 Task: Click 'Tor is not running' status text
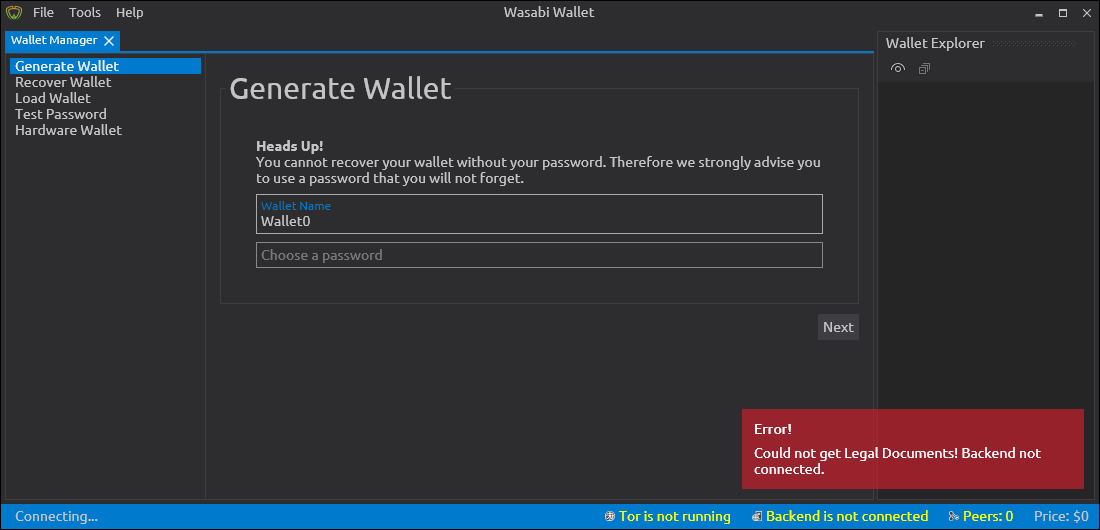pyautogui.click(x=675, y=517)
